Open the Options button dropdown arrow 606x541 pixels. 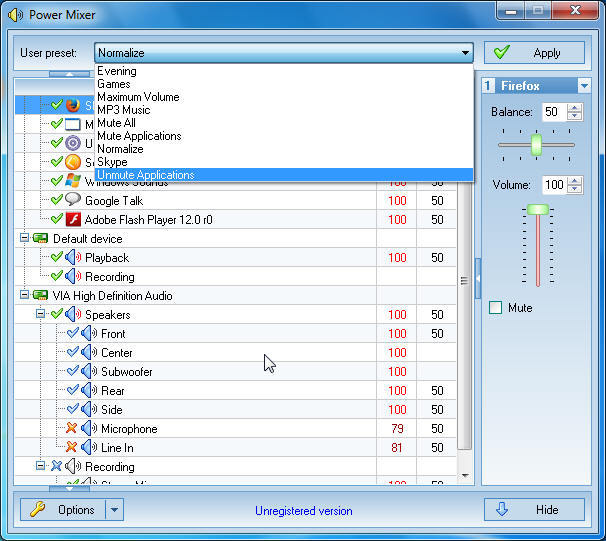pos(115,510)
